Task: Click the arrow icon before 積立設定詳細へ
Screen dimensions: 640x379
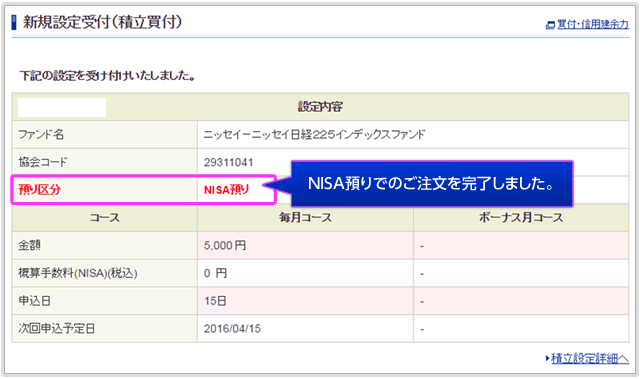Action: tap(547, 359)
